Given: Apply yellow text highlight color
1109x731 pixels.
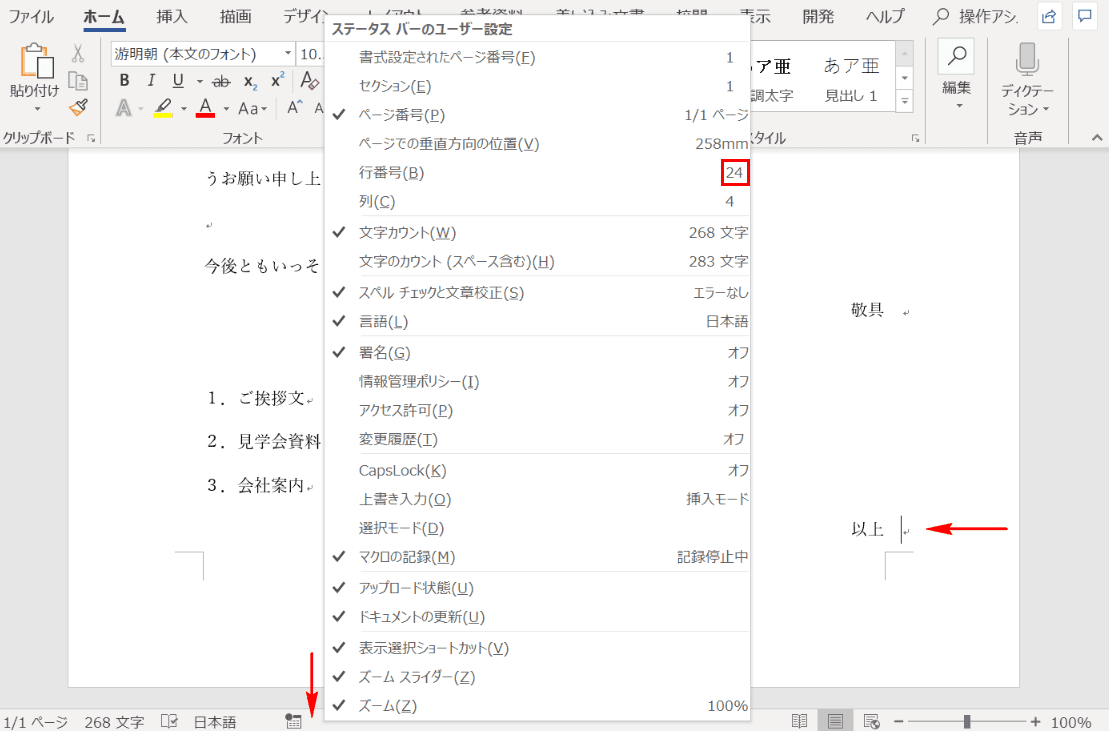Looking at the screenshot, I should pyautogui.click(x=163, y=108).
